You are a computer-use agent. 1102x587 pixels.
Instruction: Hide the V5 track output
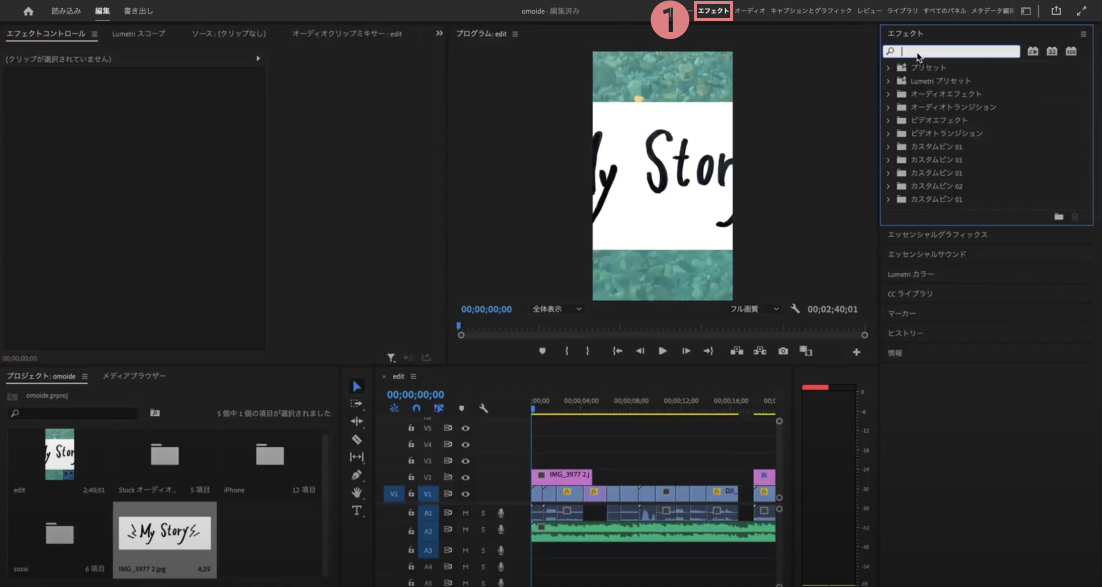tap(465, 428)
